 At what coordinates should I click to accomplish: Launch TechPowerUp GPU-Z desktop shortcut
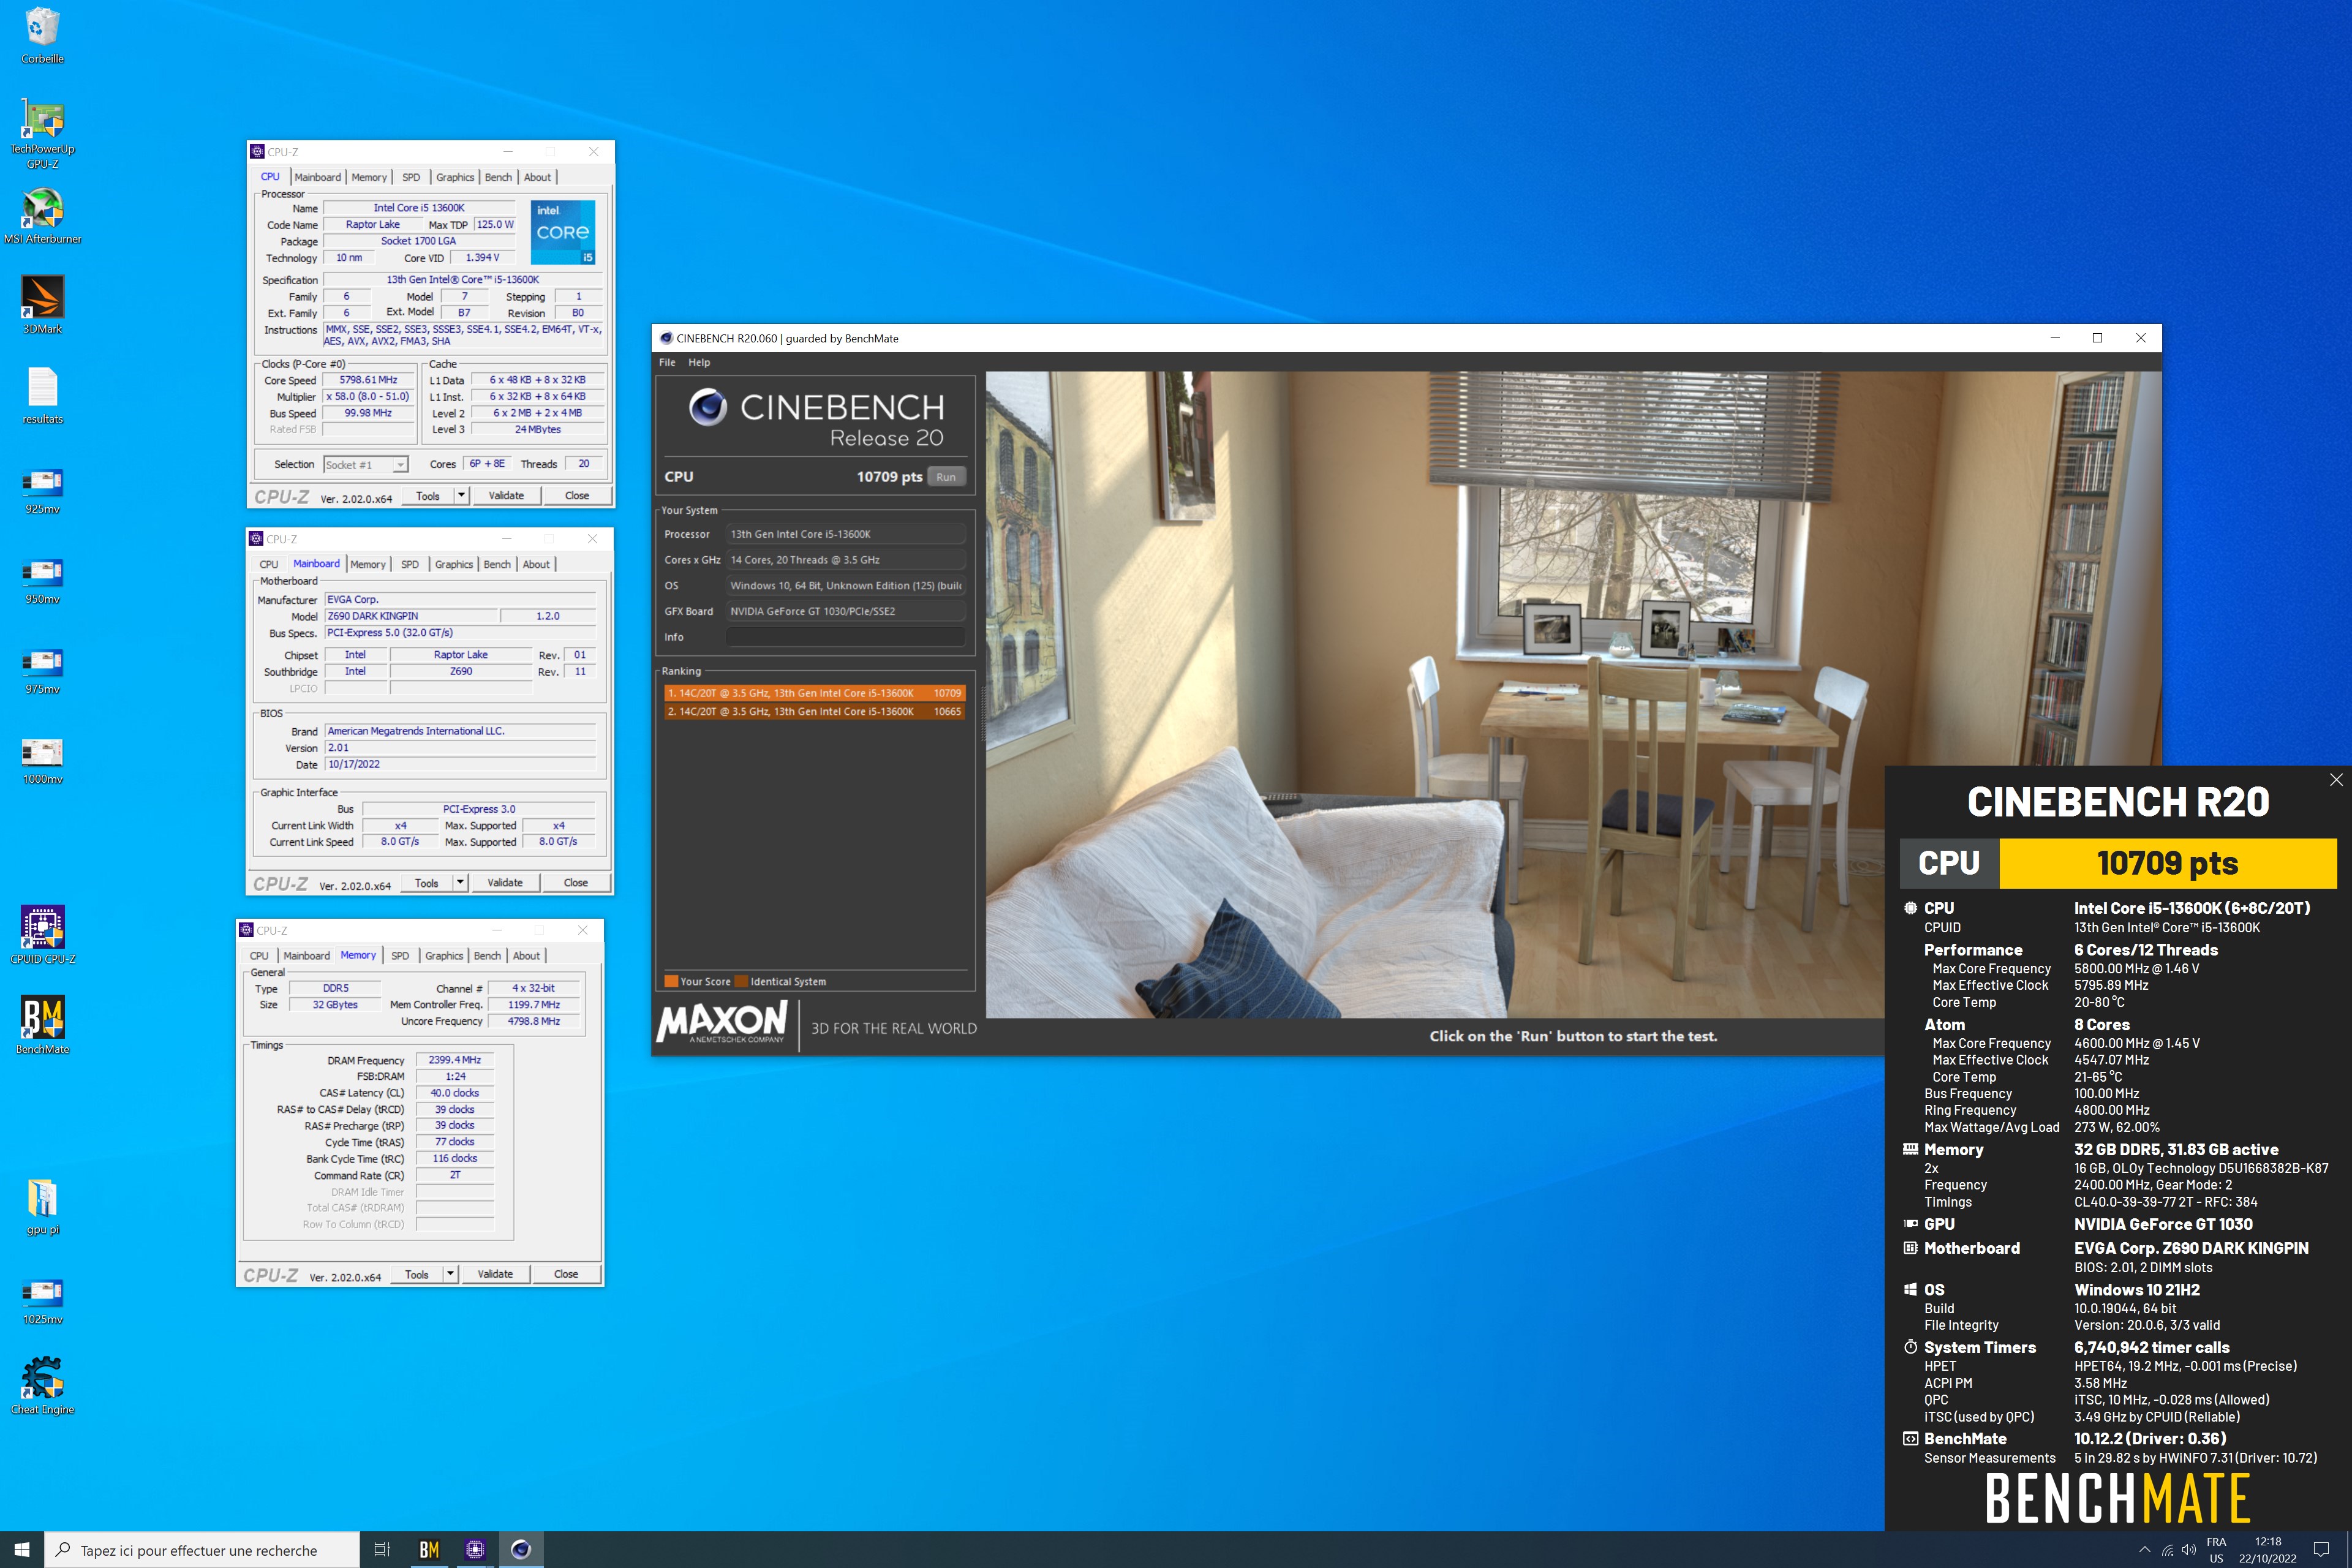point(42,134)
